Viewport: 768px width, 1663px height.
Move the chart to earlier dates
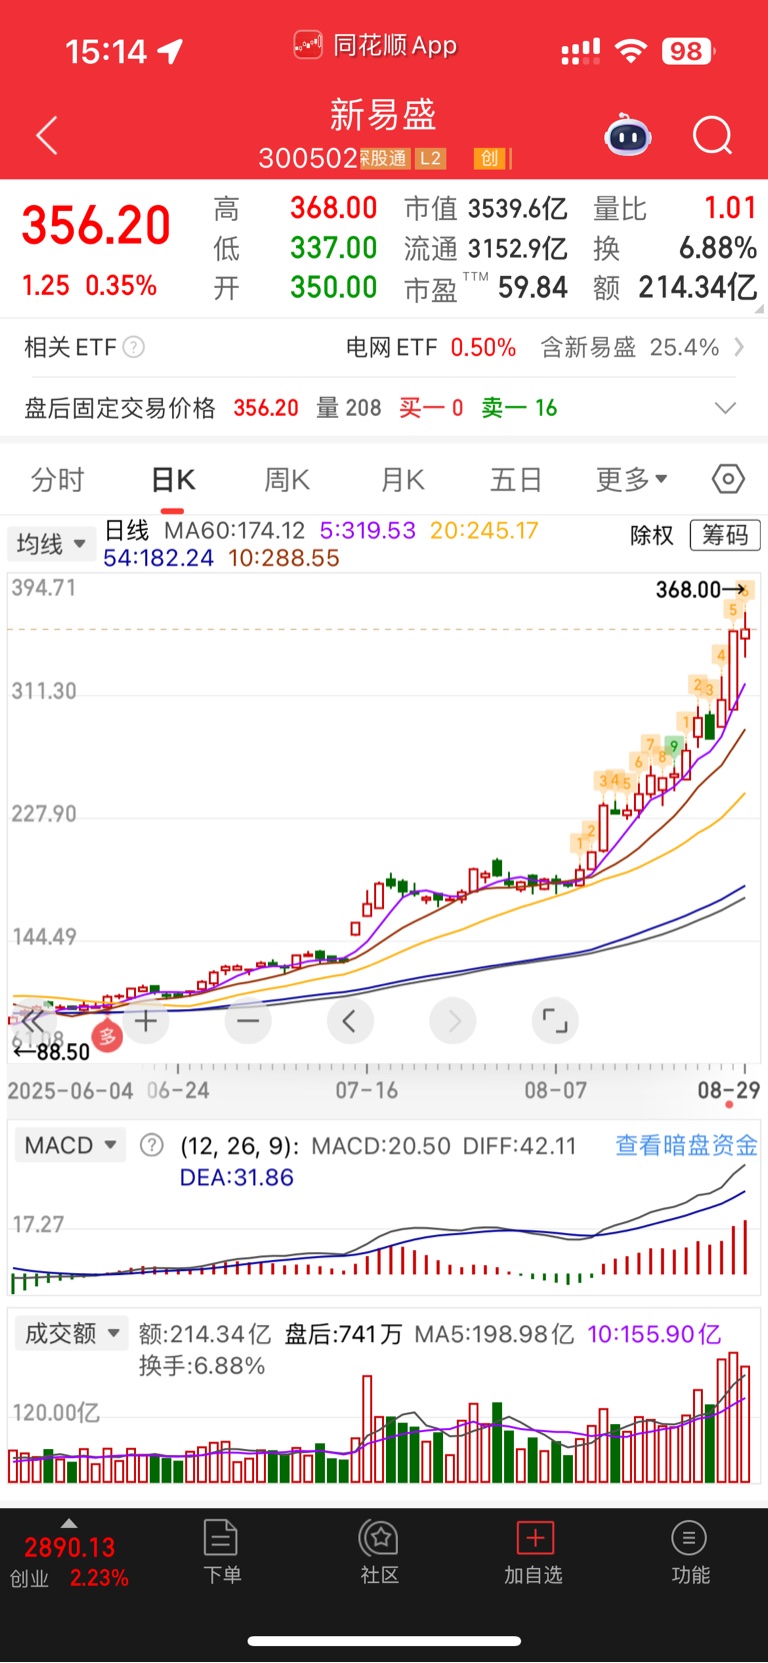(x=350, y=1021)
